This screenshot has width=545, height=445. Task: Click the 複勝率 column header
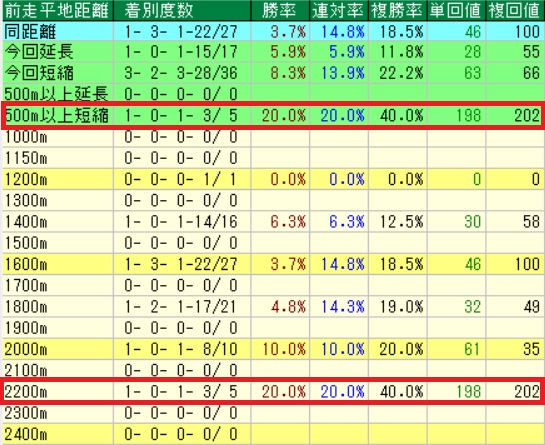coord(398,11)
